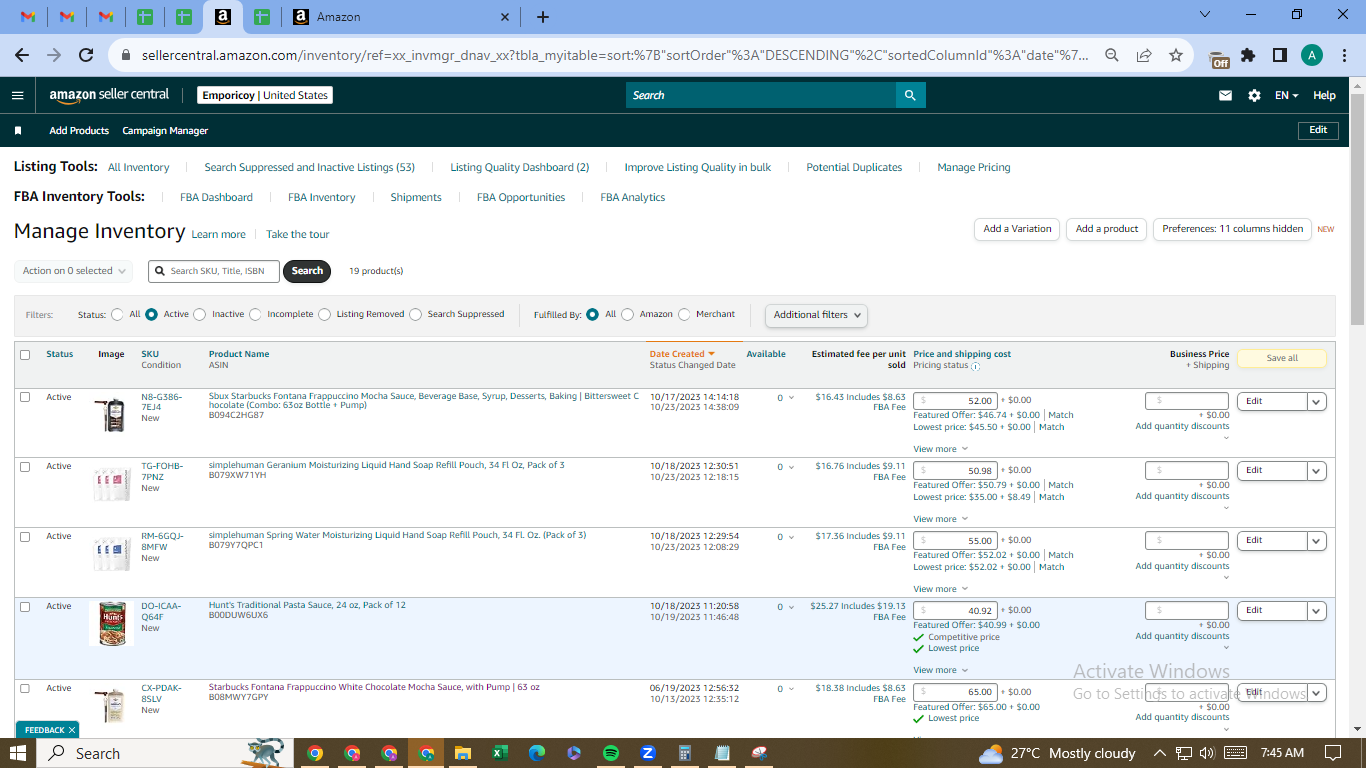Click the top search magnifier button
Viewport: 1366px width, 768px height.
910,95
